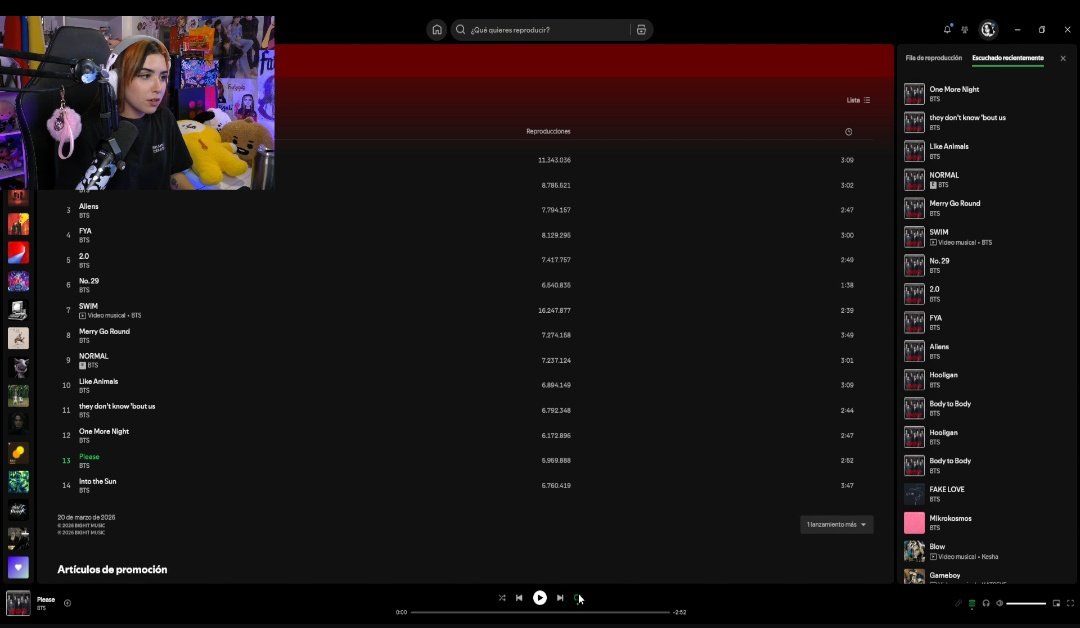The width and height of the screenshot is (1080, 628).
Task: Open the Lista view options dropdown
Action: (858, 101)
